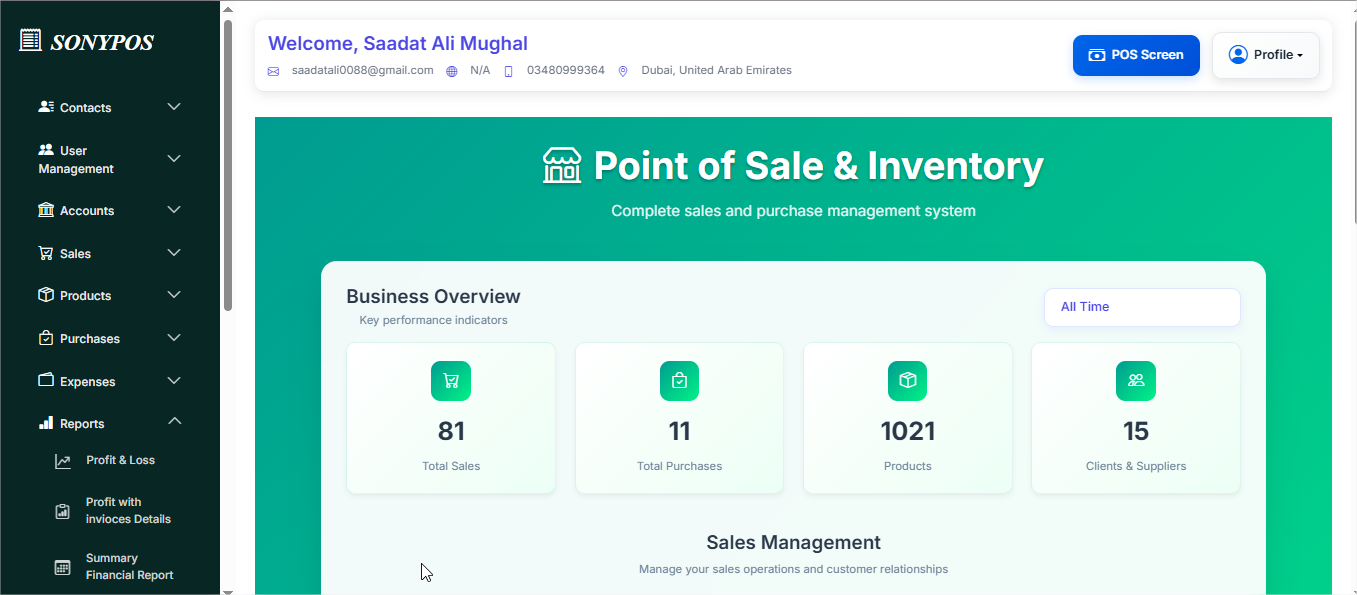This screenshot has height=595, width=1357.
Task: Click the Total Purchases bag icon
Action: click(x=679, y=381)
